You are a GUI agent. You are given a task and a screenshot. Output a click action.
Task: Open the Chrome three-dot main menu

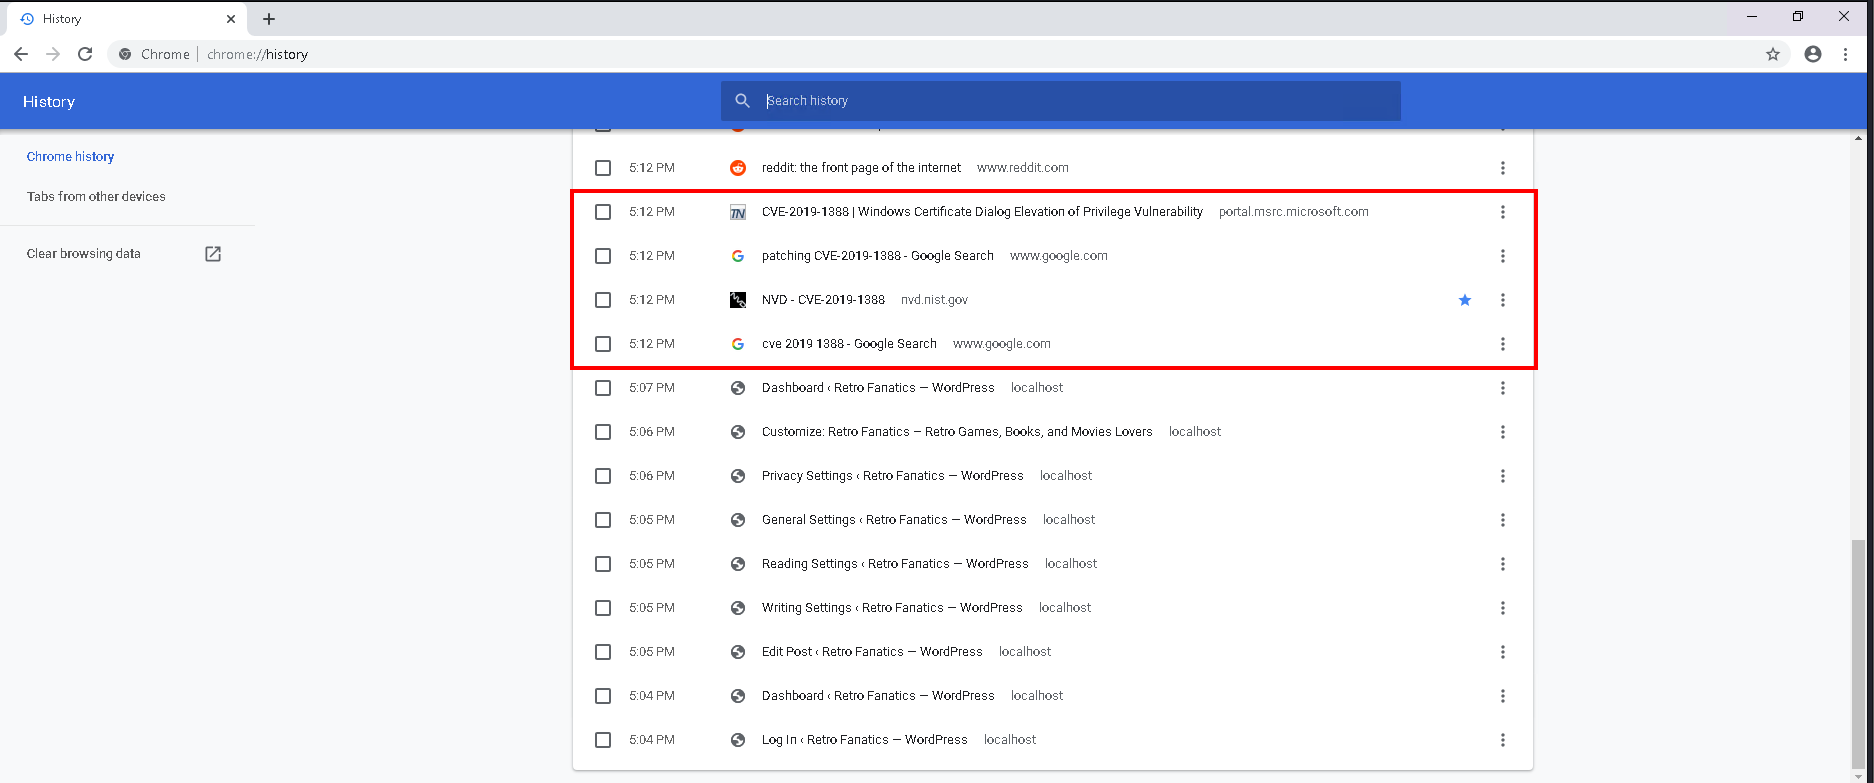coord(1845,54)
